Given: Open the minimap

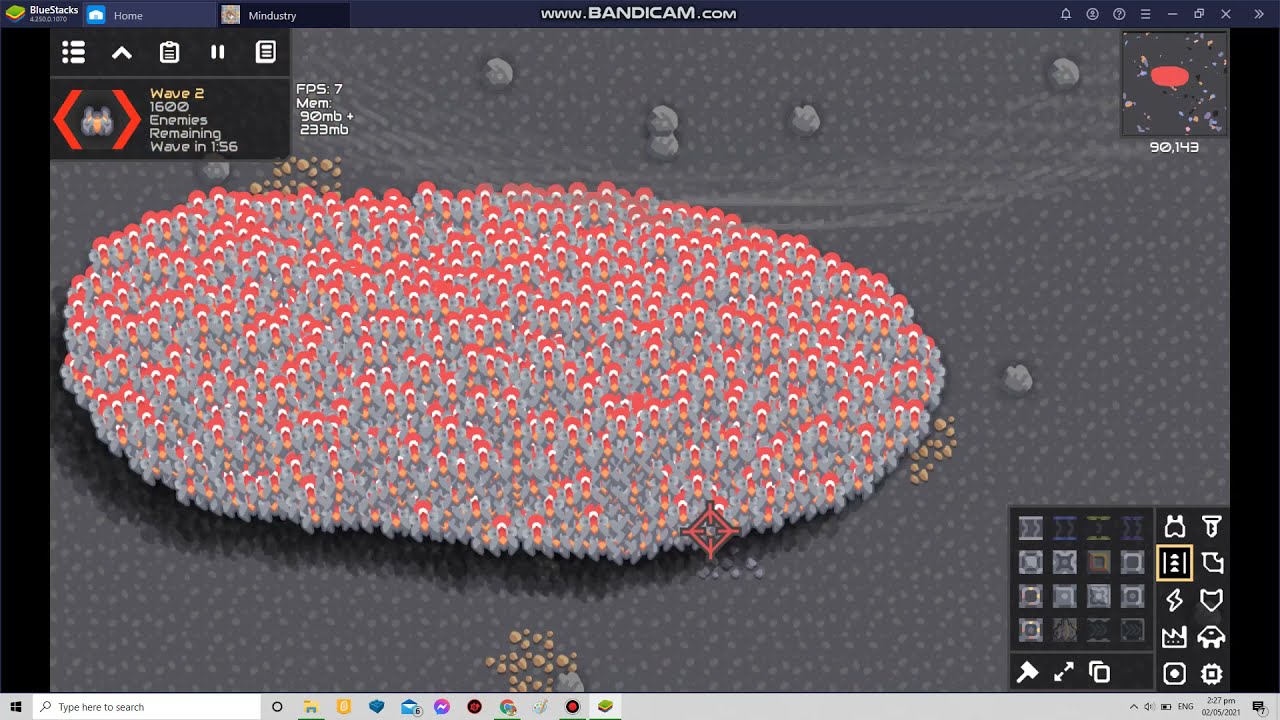Looking at the screenshot, I should pyautogui.click(x=1174, y=84).
